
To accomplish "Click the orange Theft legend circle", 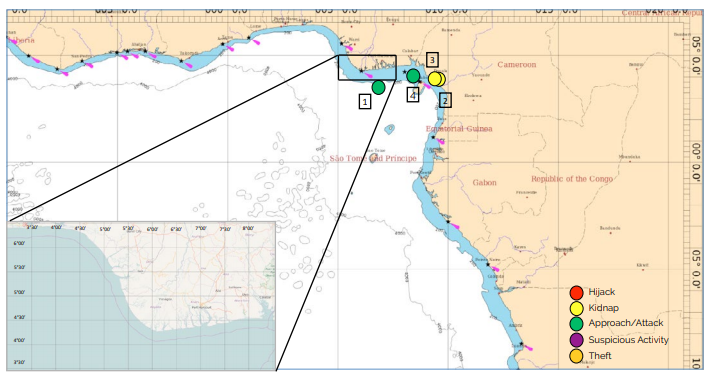I will coord(576,356).
